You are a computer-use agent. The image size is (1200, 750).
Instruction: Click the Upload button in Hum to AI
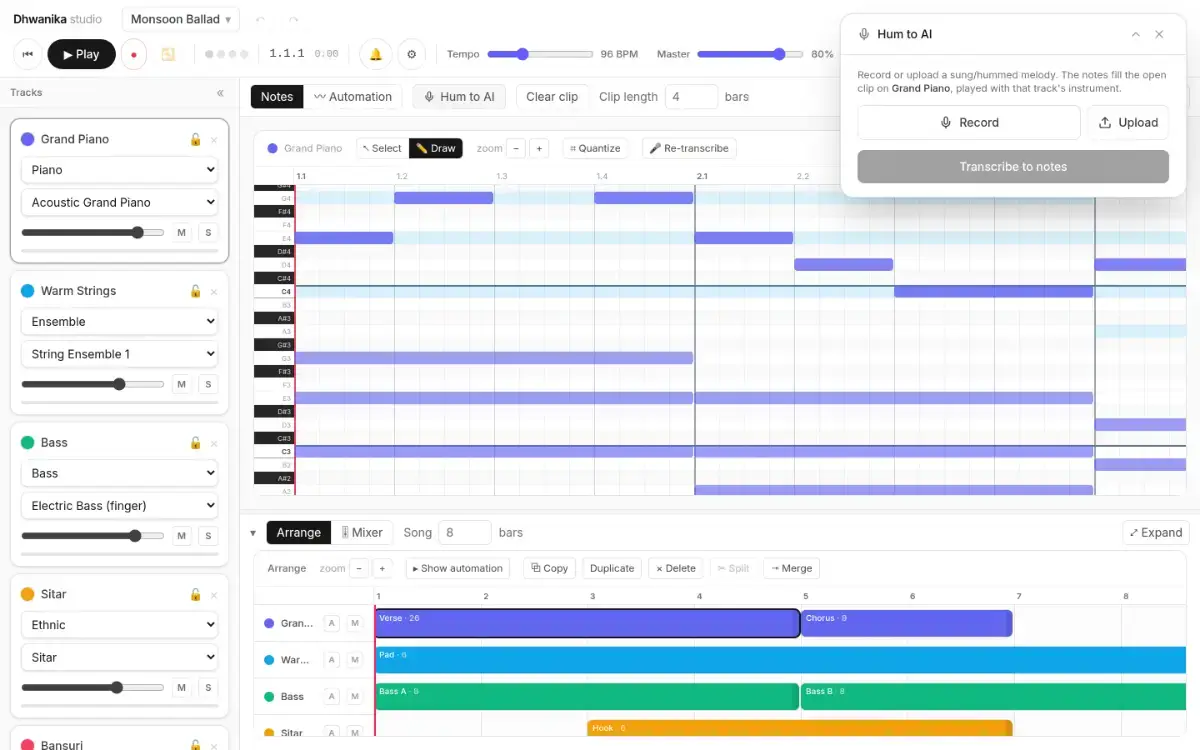pyautogui.click(x=1128, y=123)
